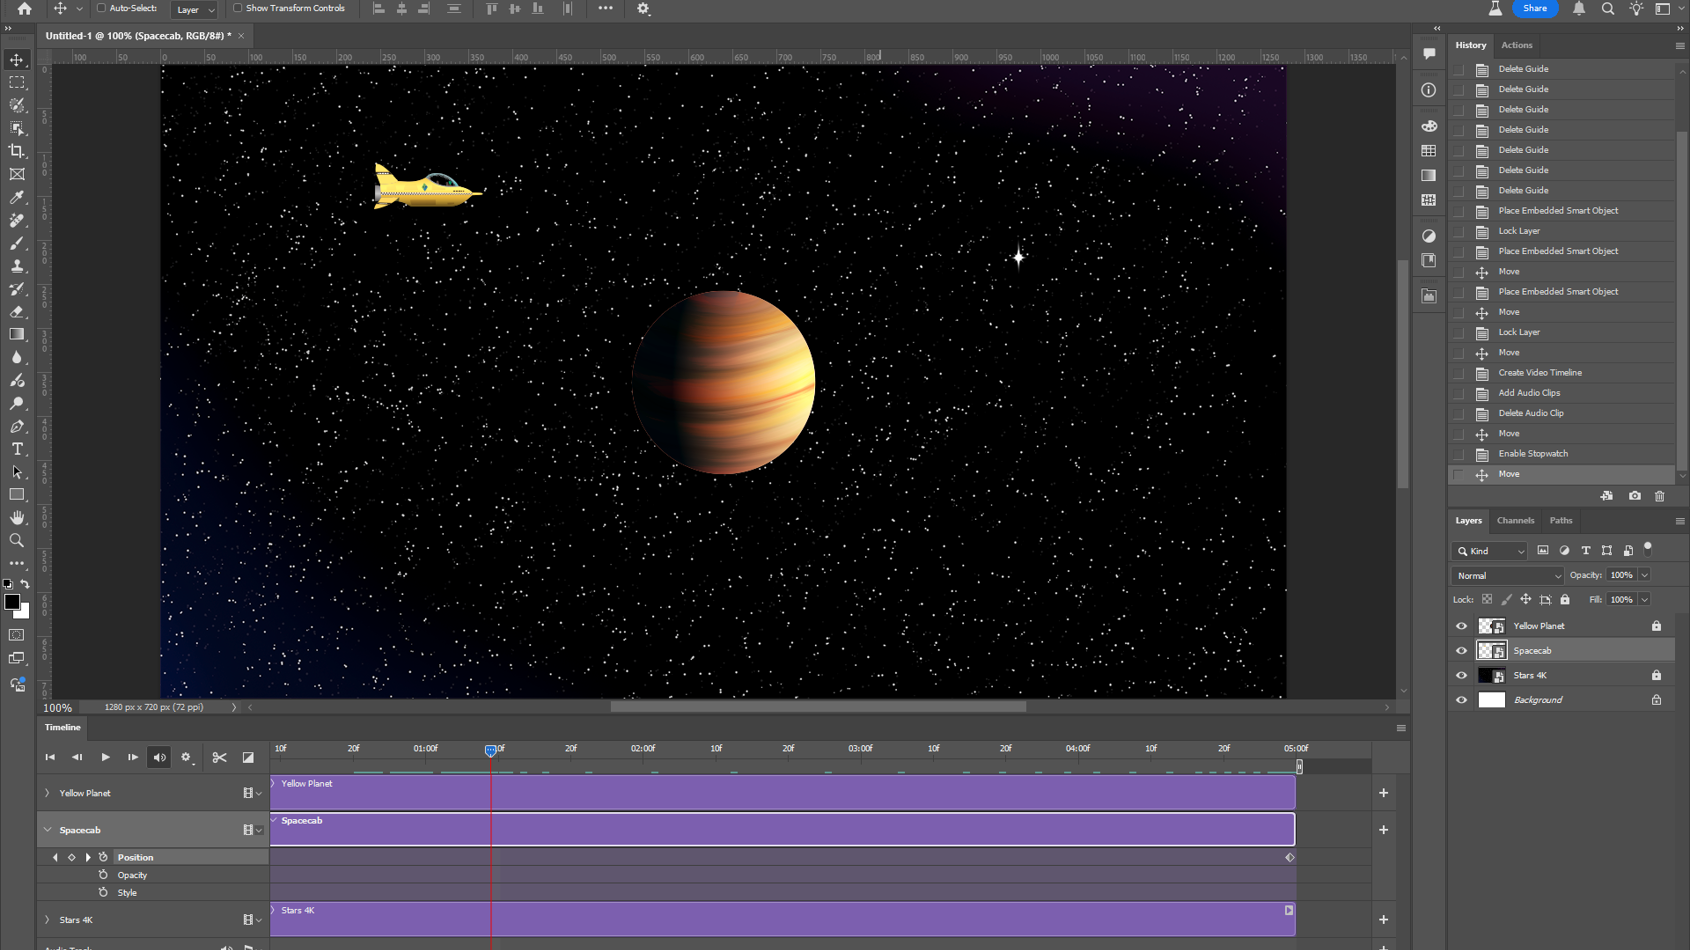Viewport: 1690px width, 950px height.
Task: Click the split-at-playhead scissors icon
Action: [x=219, y=758]
